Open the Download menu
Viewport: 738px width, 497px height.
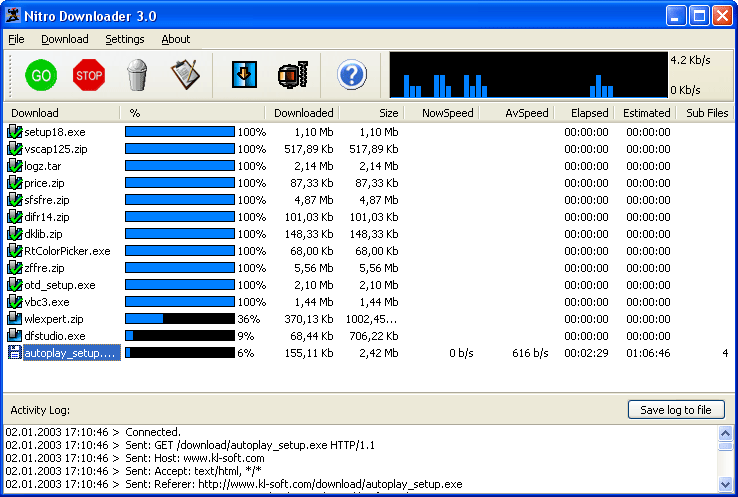pos(64,39)
